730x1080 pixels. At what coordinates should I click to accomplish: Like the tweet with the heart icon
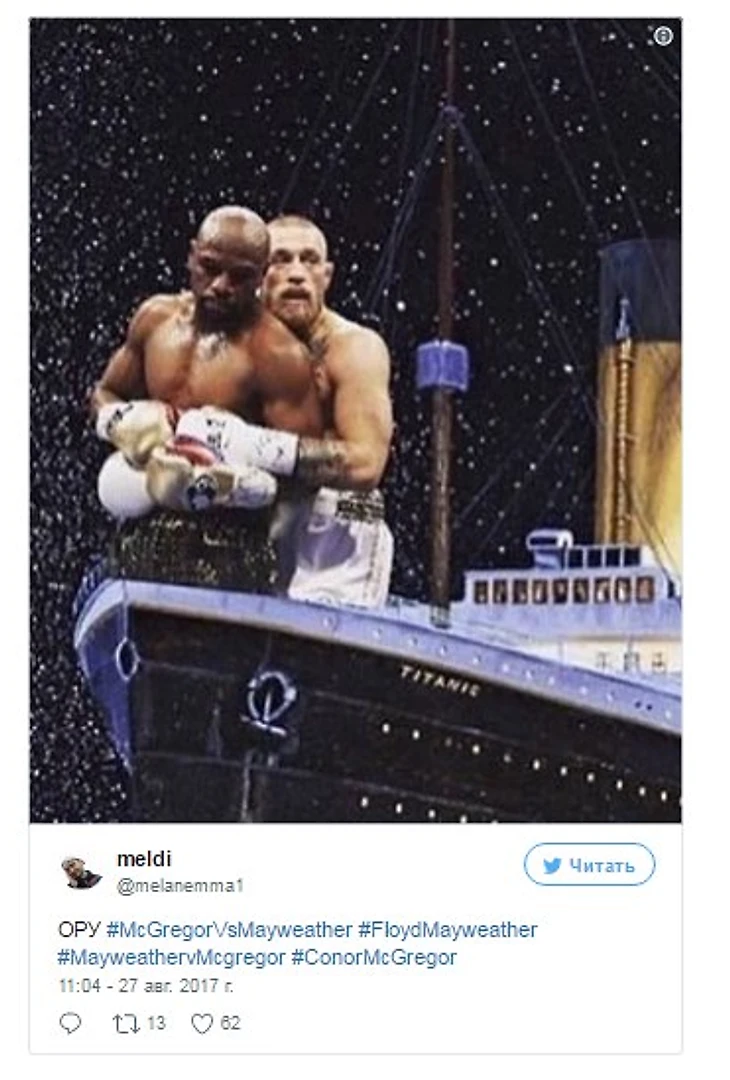tap(202, 1024)
